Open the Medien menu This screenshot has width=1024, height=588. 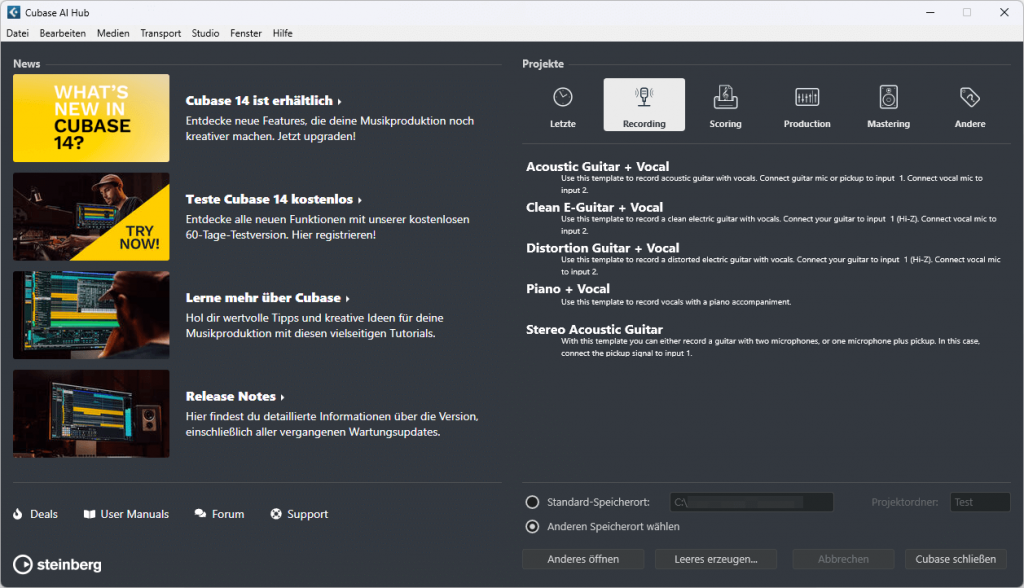(x=113, y=33)
